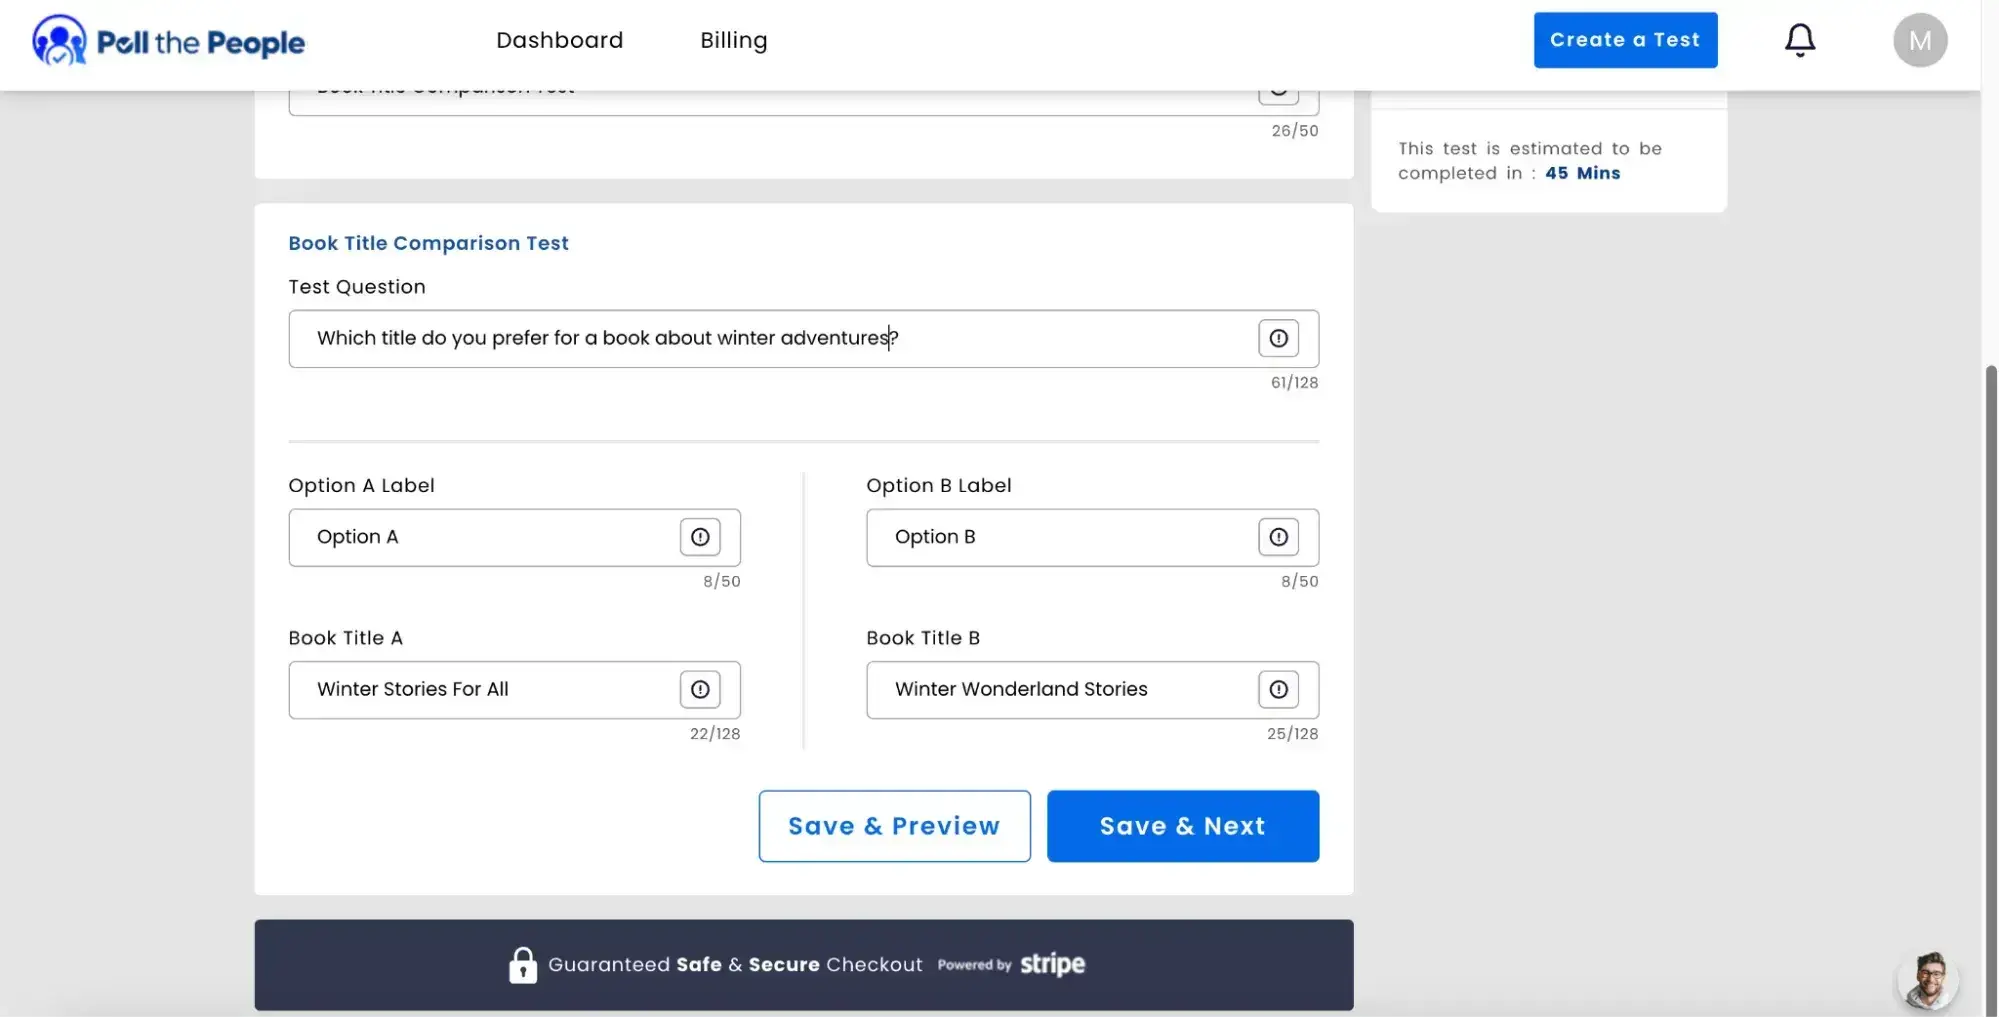The image size is (1999, 1018).
Task: Click the Poll the People logo
Action: [x=168, y=41]
